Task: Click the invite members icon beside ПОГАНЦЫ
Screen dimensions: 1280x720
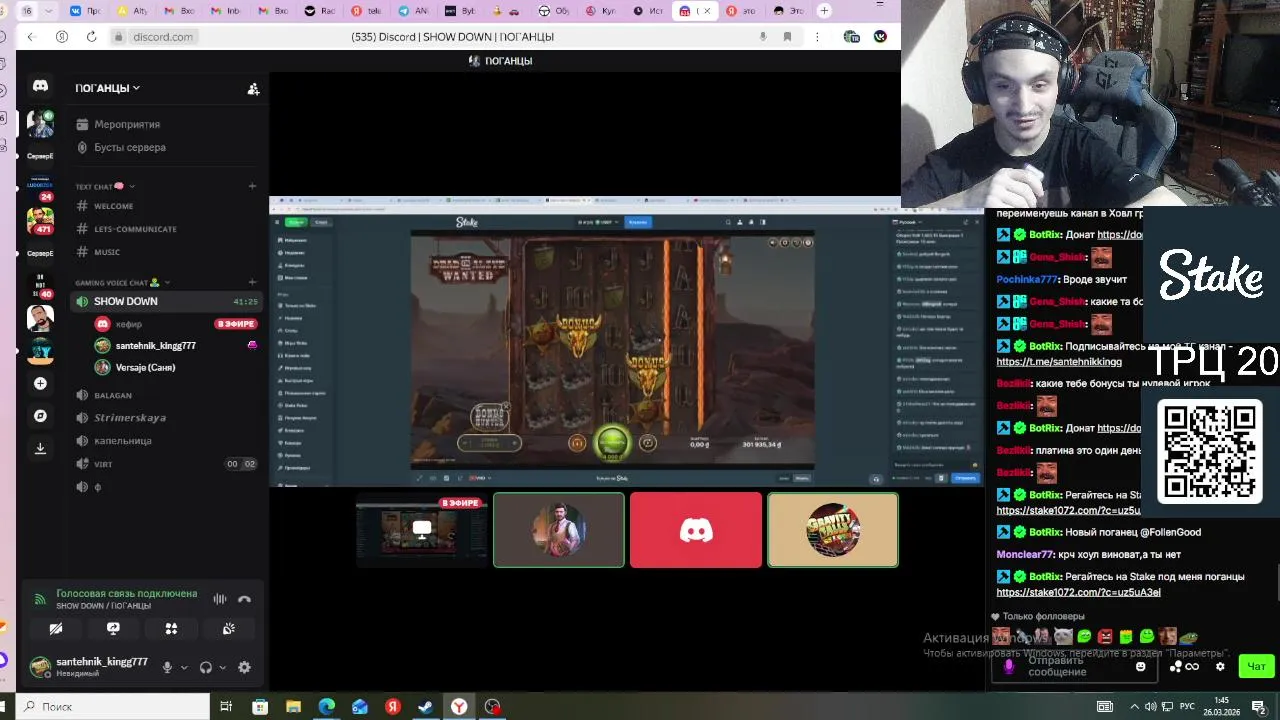Action: (253, 89)
